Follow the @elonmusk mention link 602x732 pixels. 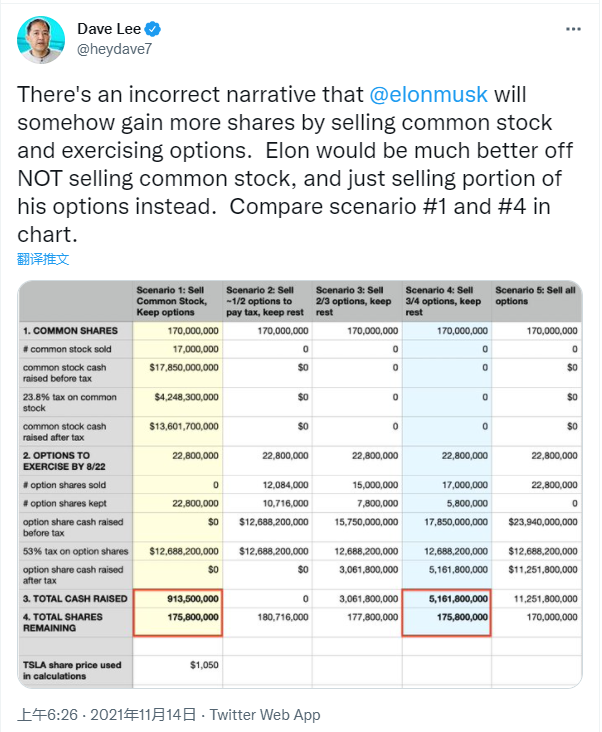pos(428,95)
